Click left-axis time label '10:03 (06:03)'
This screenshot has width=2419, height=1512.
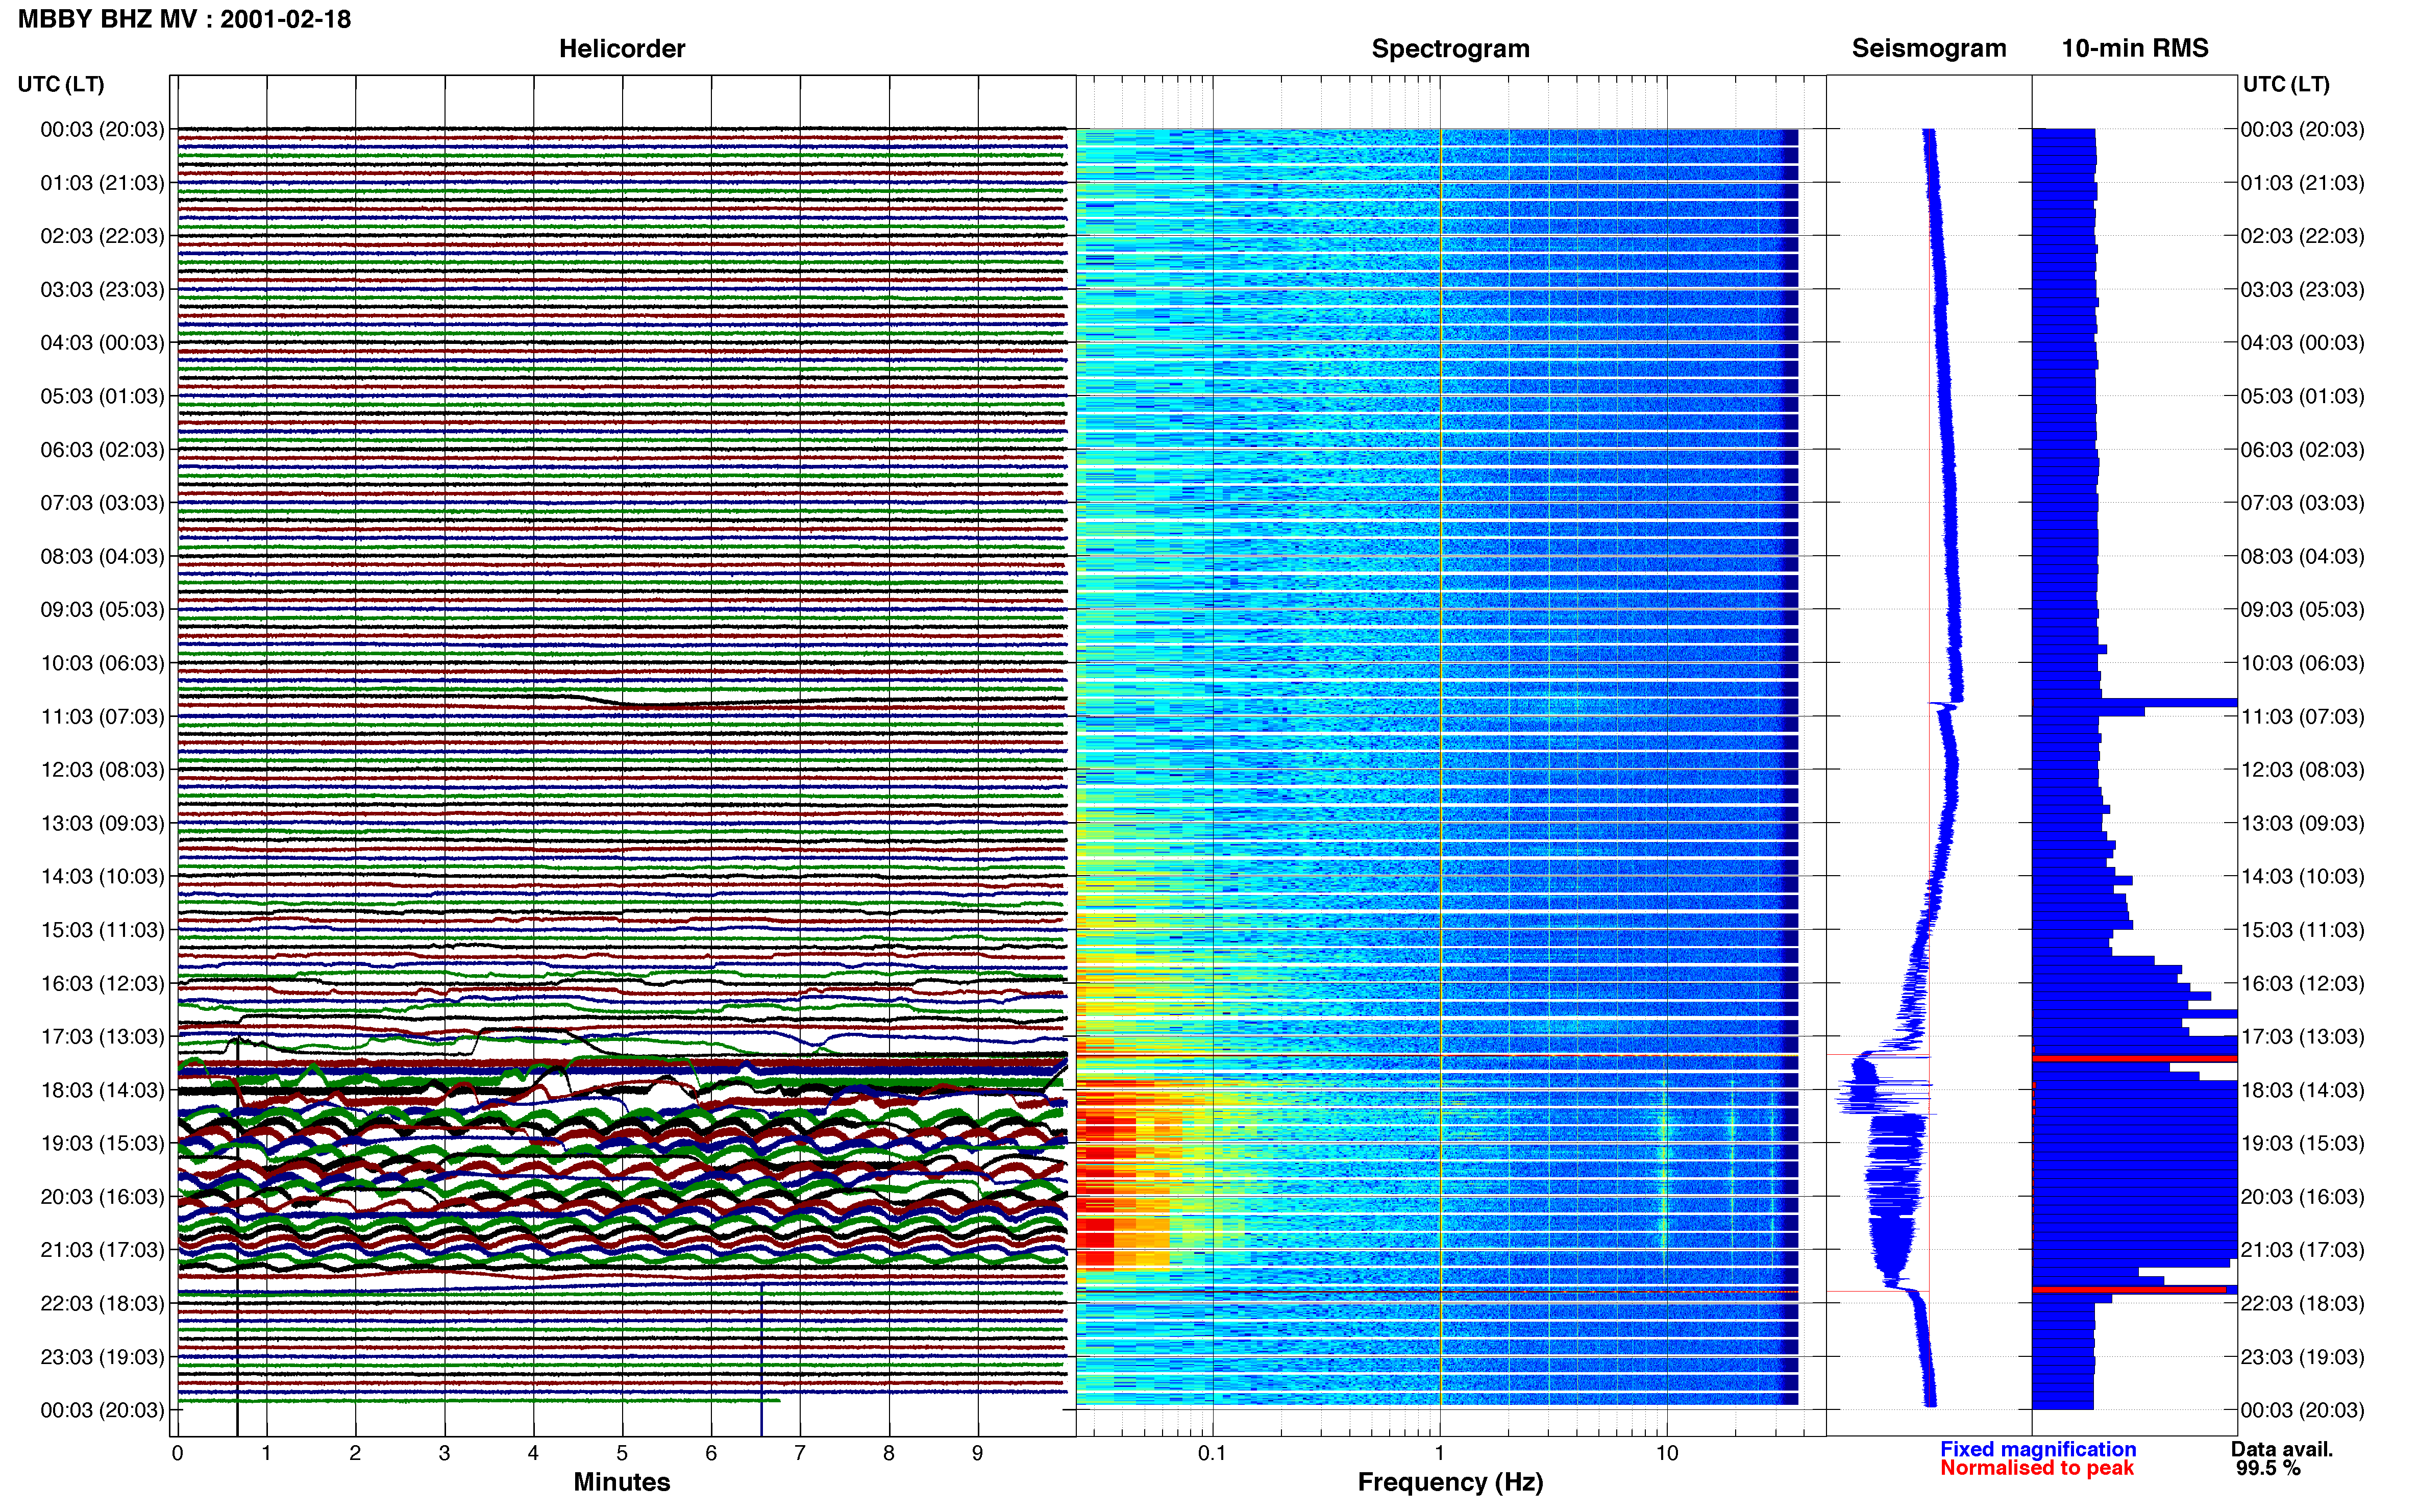tap(102, 663)
